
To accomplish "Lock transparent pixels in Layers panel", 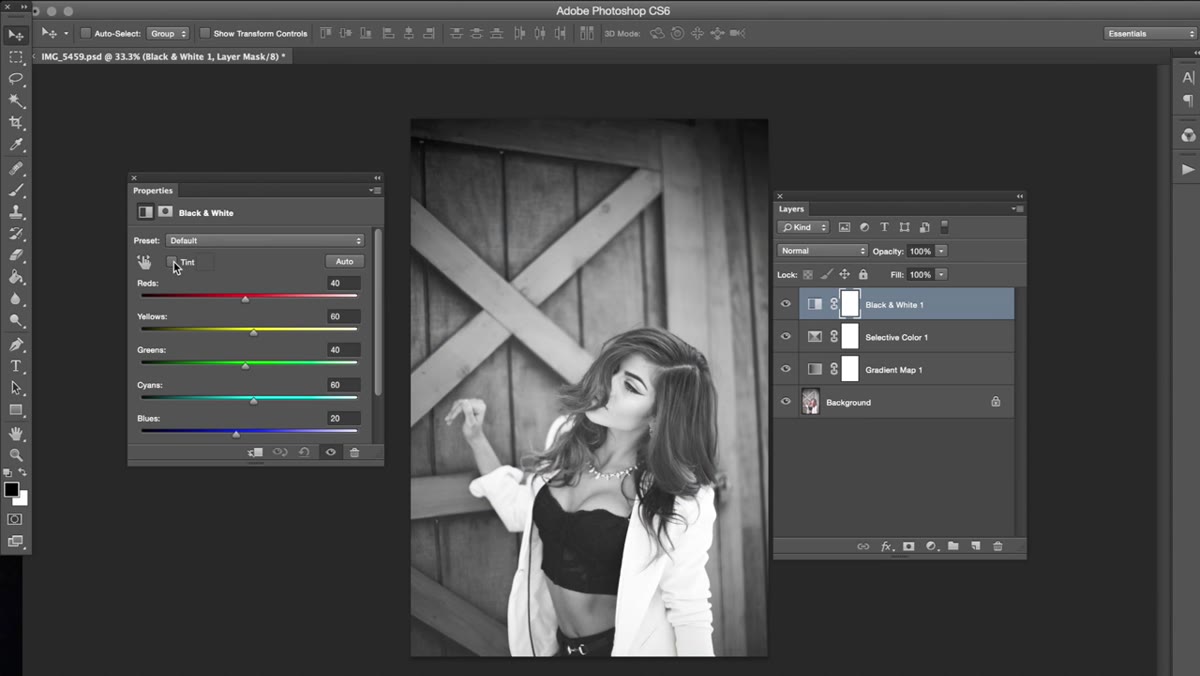I will (808, 274).
